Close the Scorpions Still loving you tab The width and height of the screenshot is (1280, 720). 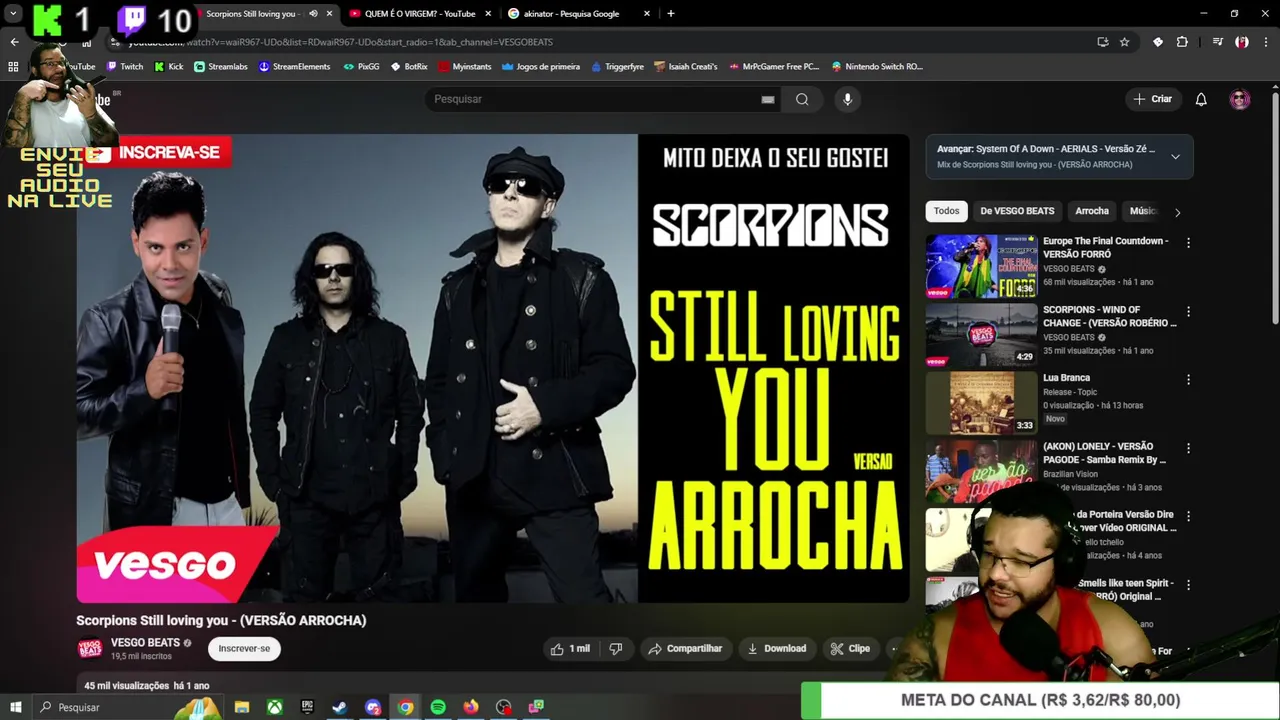329,14
